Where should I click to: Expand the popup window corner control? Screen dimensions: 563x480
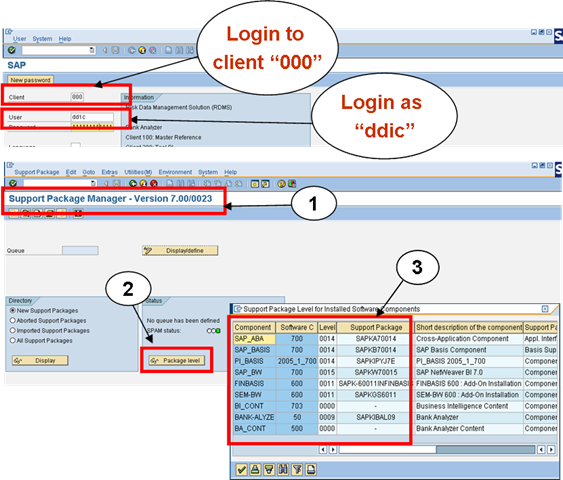545,309
